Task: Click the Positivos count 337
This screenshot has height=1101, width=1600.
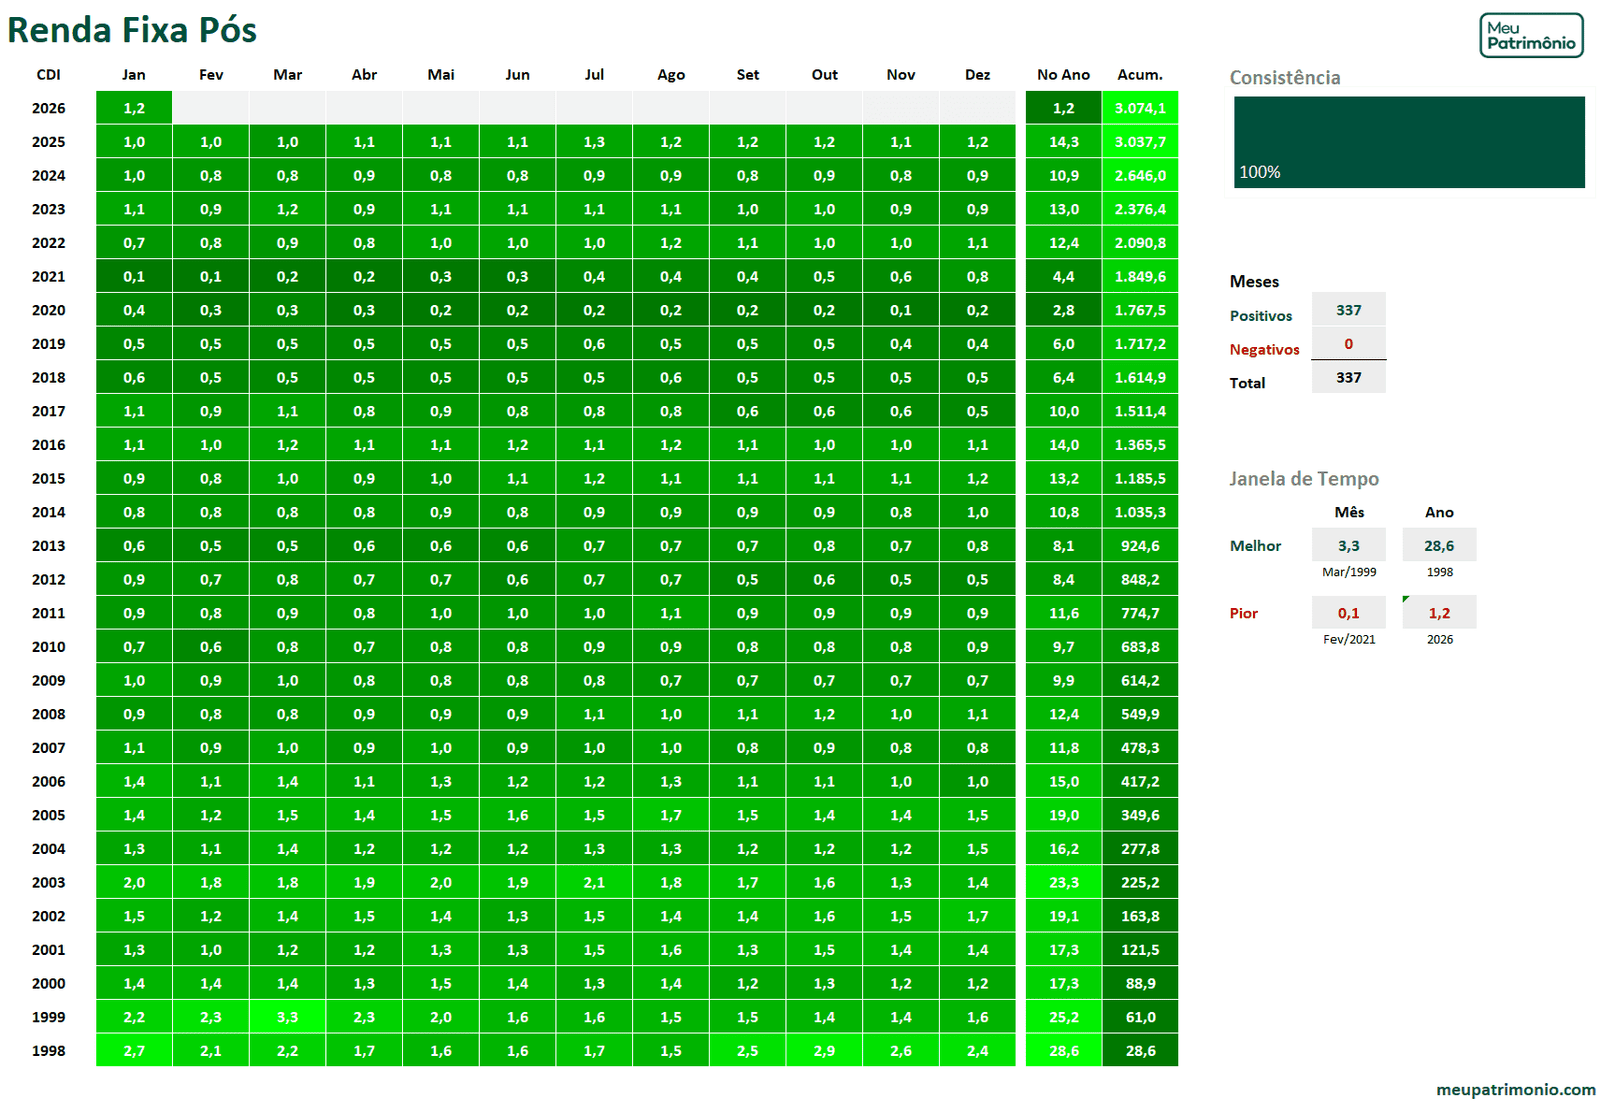Action: [x=1348, y=310]
